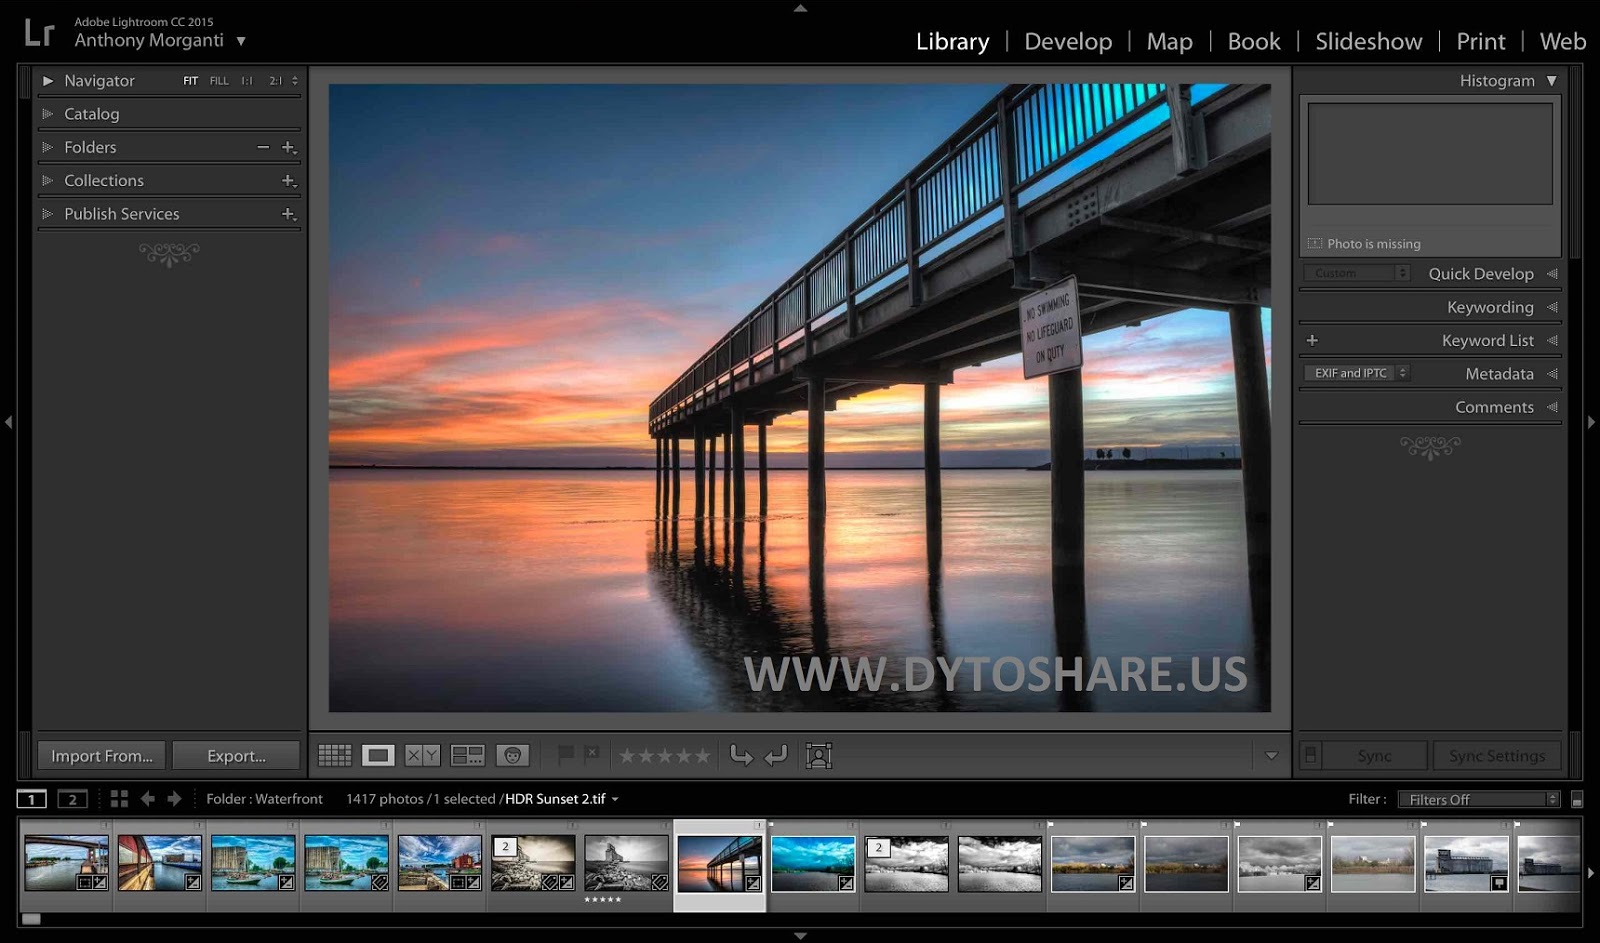Viewport: 1600px width, 943px height.
Task: Expand the Comments panel
Action: (x=1552, y=407)
